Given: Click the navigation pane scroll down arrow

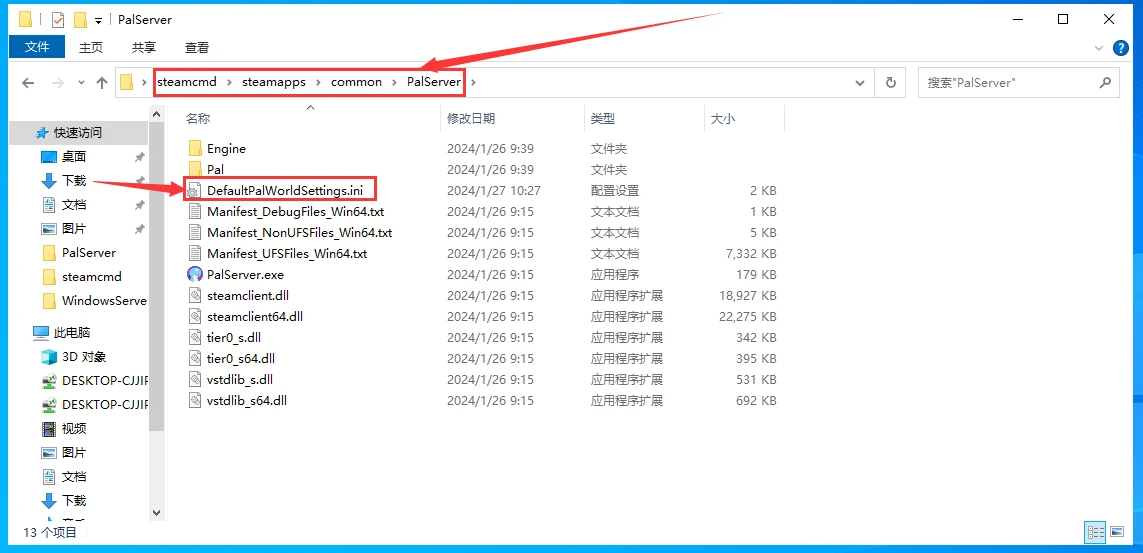Looking at the screenshot, I should point(157,513).
